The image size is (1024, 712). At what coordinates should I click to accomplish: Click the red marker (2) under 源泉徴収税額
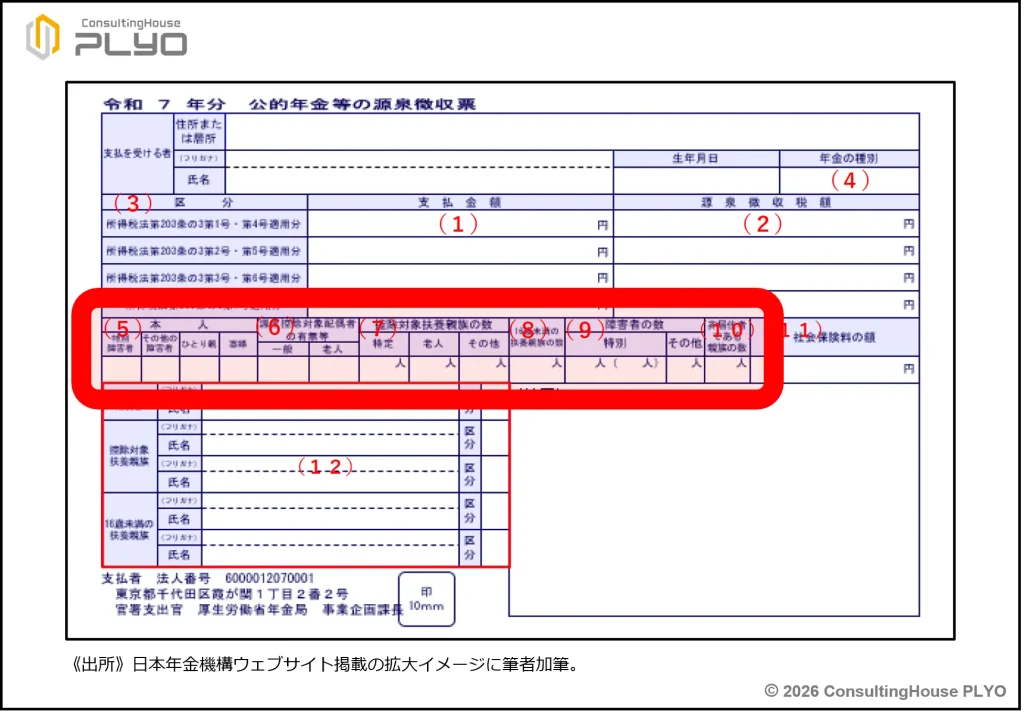(762, 225)
